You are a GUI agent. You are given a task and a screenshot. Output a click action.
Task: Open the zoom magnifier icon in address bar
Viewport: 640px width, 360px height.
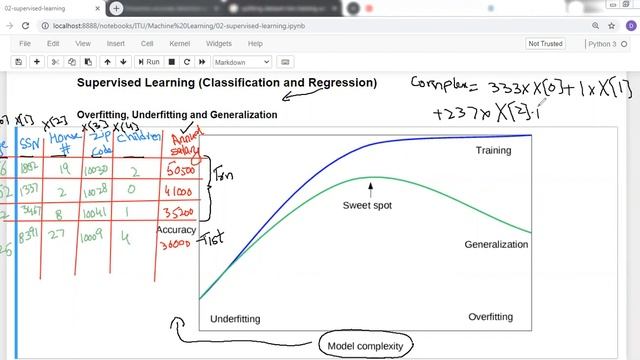(596, 26)
